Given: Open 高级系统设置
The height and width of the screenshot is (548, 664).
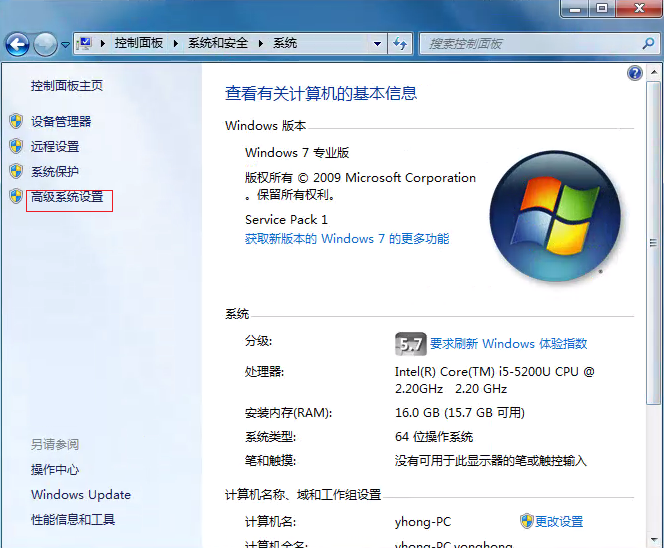Looking at the screenshot, I should coord(67,197).
